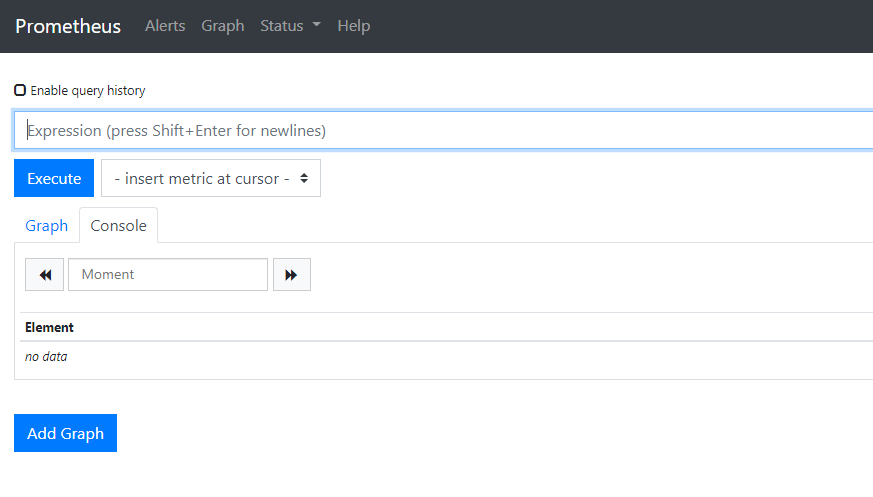Screen dimensions: 873x497
Task: Click the Prometheus brand logo
Action: (68, 26)
